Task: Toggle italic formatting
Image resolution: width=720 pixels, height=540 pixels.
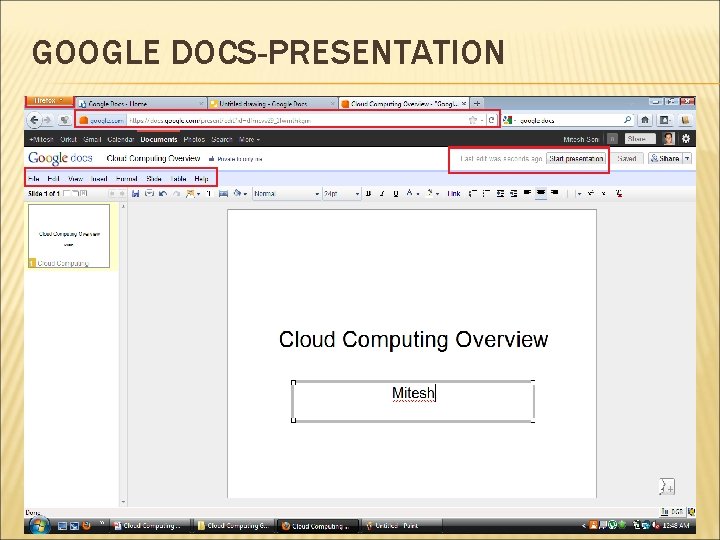Action: tap(382, 194)
